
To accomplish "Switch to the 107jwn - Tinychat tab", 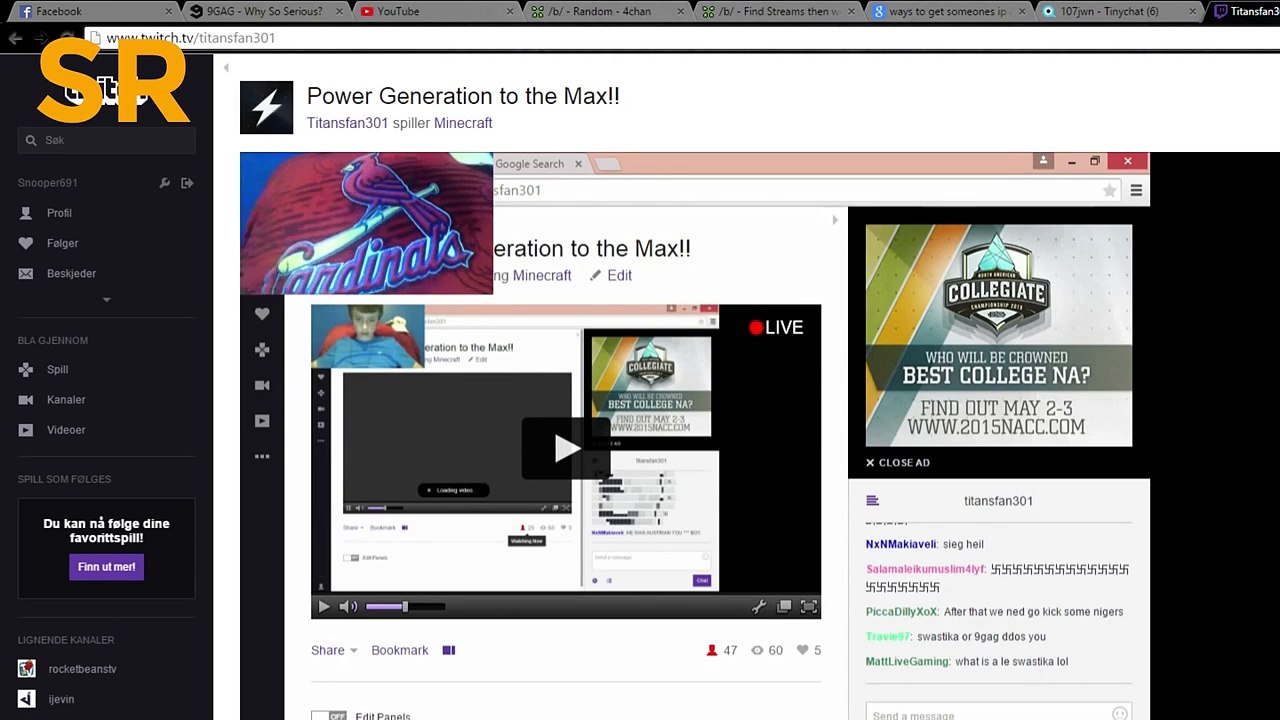I will (x=1121, y=11).
